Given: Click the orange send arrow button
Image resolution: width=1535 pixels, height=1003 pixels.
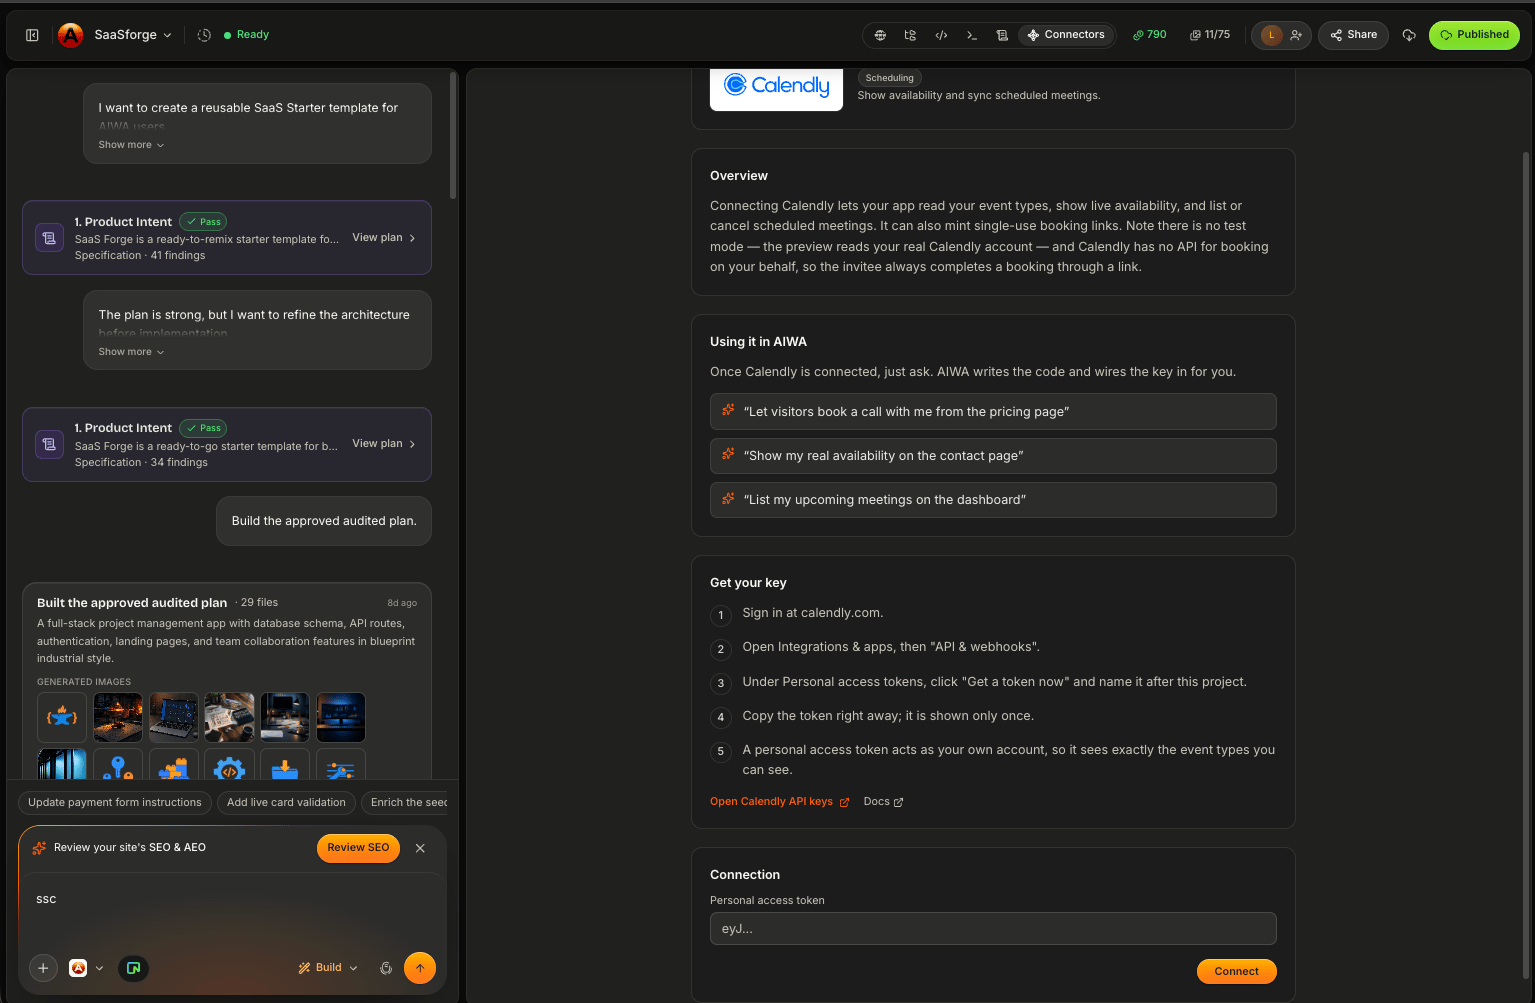Looking at the screenshot, I should [x=420, y=968].
